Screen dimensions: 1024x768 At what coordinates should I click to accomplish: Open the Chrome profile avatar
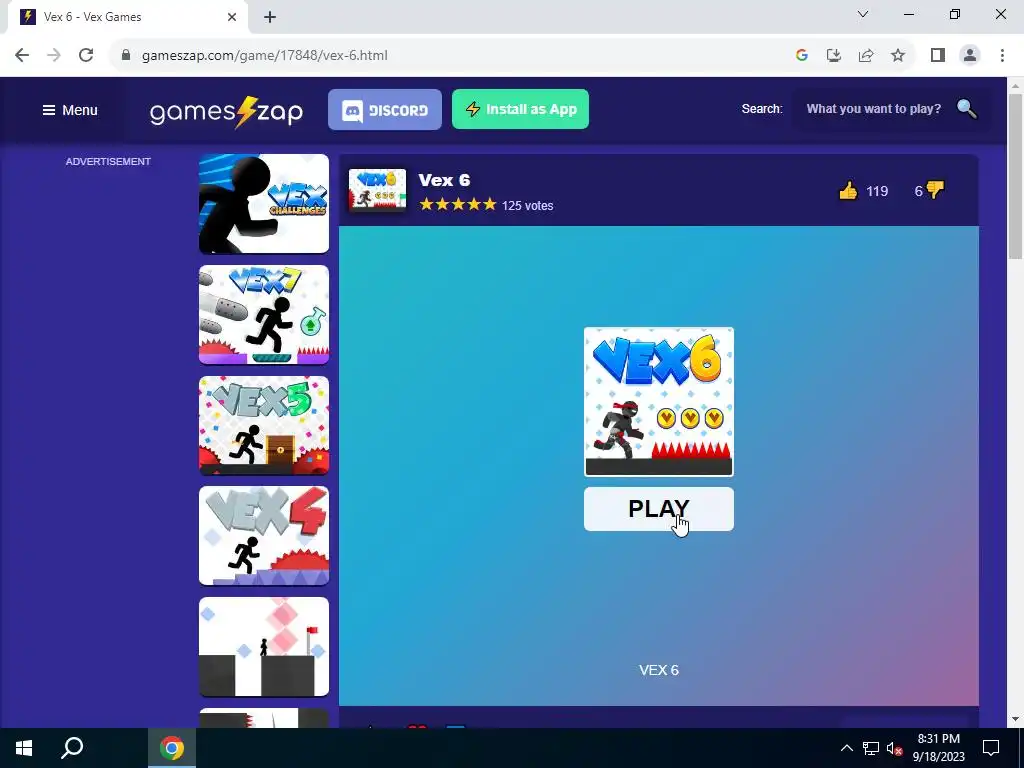click(x=970, y=56)
